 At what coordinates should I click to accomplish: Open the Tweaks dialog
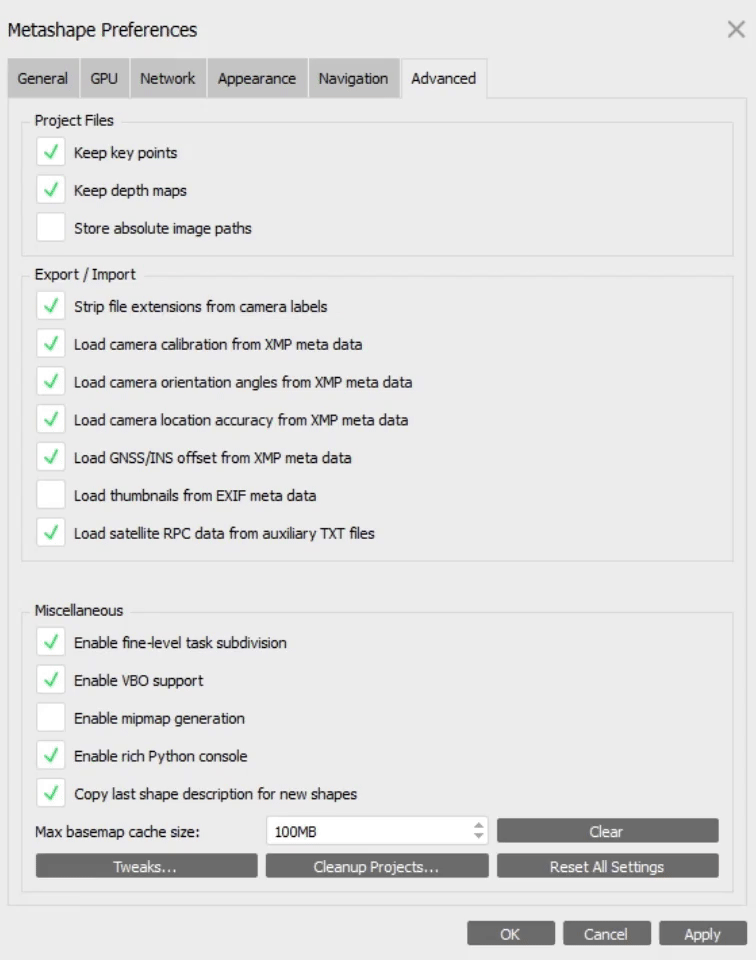point(146,867)
